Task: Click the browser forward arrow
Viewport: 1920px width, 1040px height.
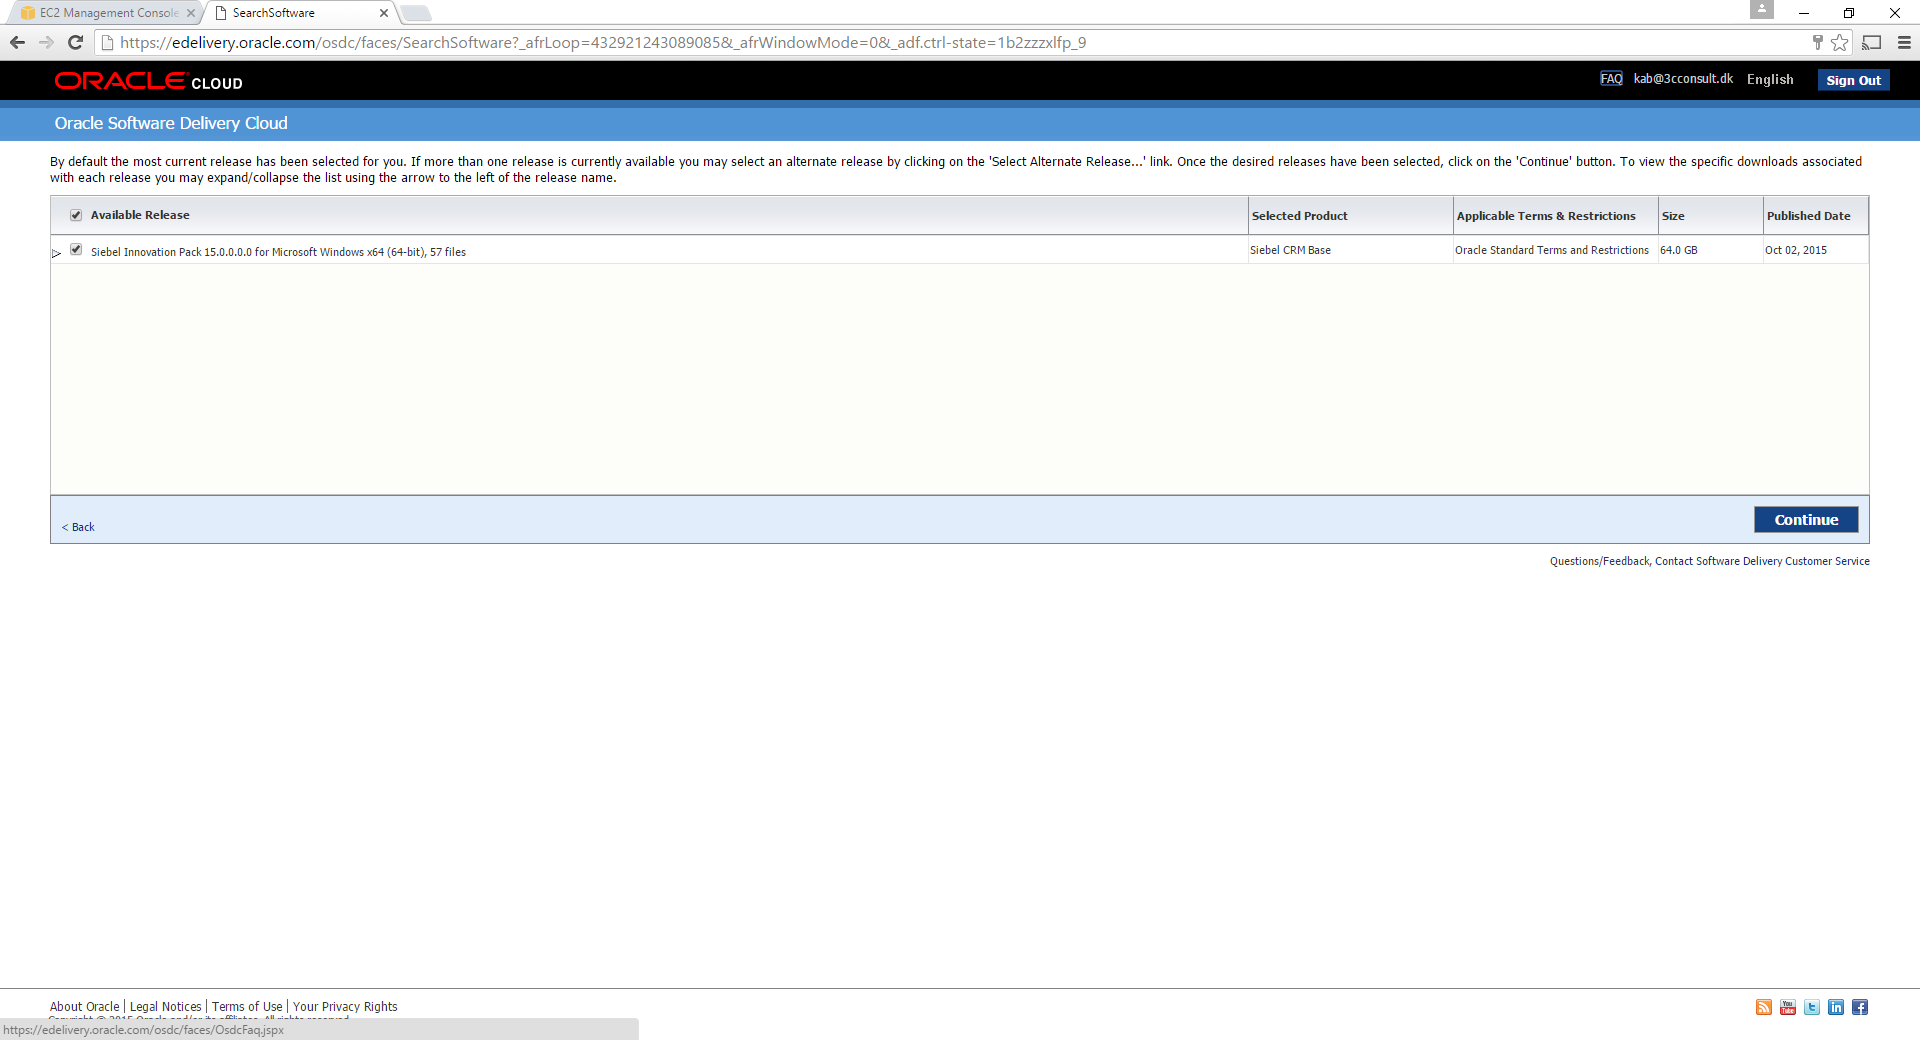Action: tap(46, 42)
